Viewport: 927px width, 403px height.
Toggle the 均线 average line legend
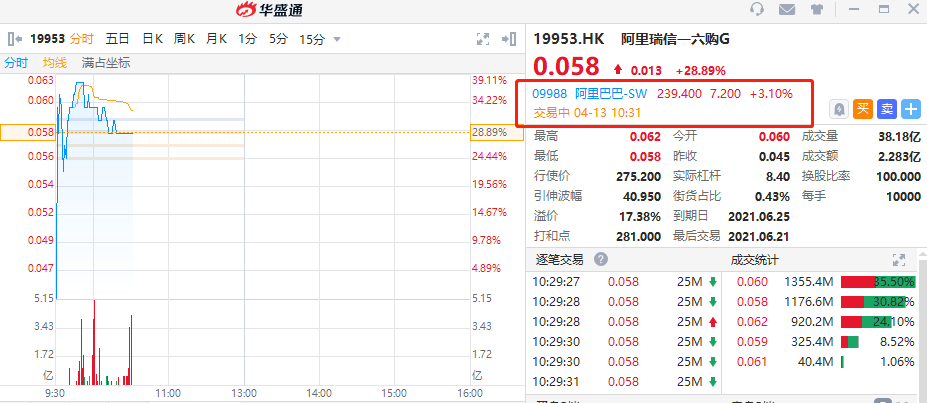point(54,63)
